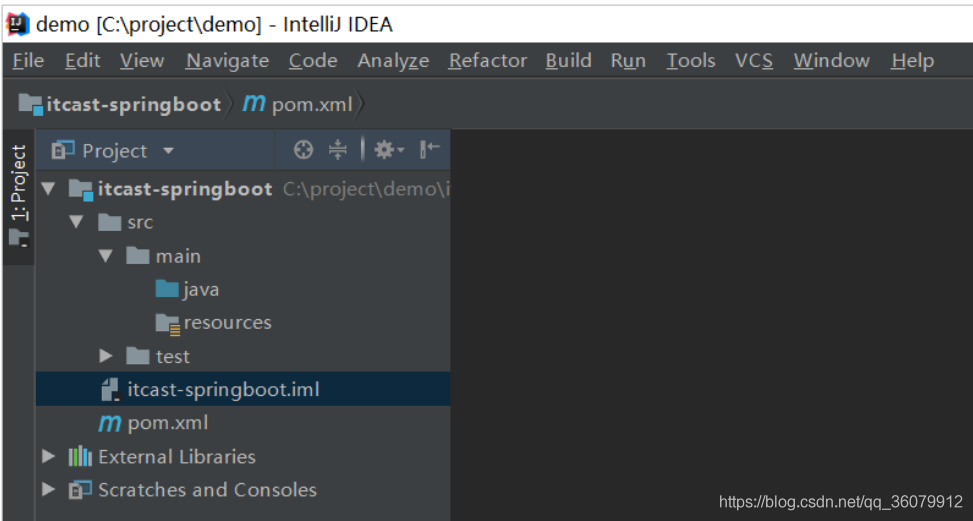Screen dimensions: 973x521
Task: Click the IntelliJ IDEA logo in title bar
Action: [x=18, y=24]
